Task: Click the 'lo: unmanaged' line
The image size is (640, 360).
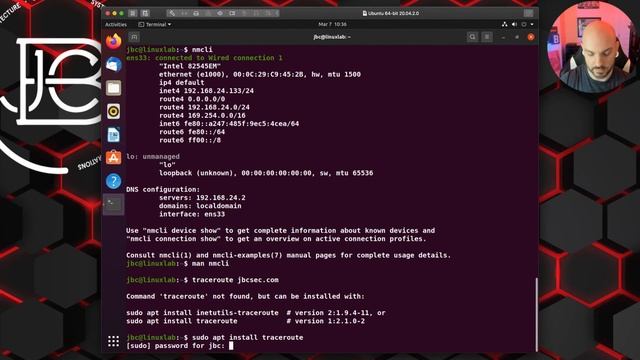Action: point(153,156)
